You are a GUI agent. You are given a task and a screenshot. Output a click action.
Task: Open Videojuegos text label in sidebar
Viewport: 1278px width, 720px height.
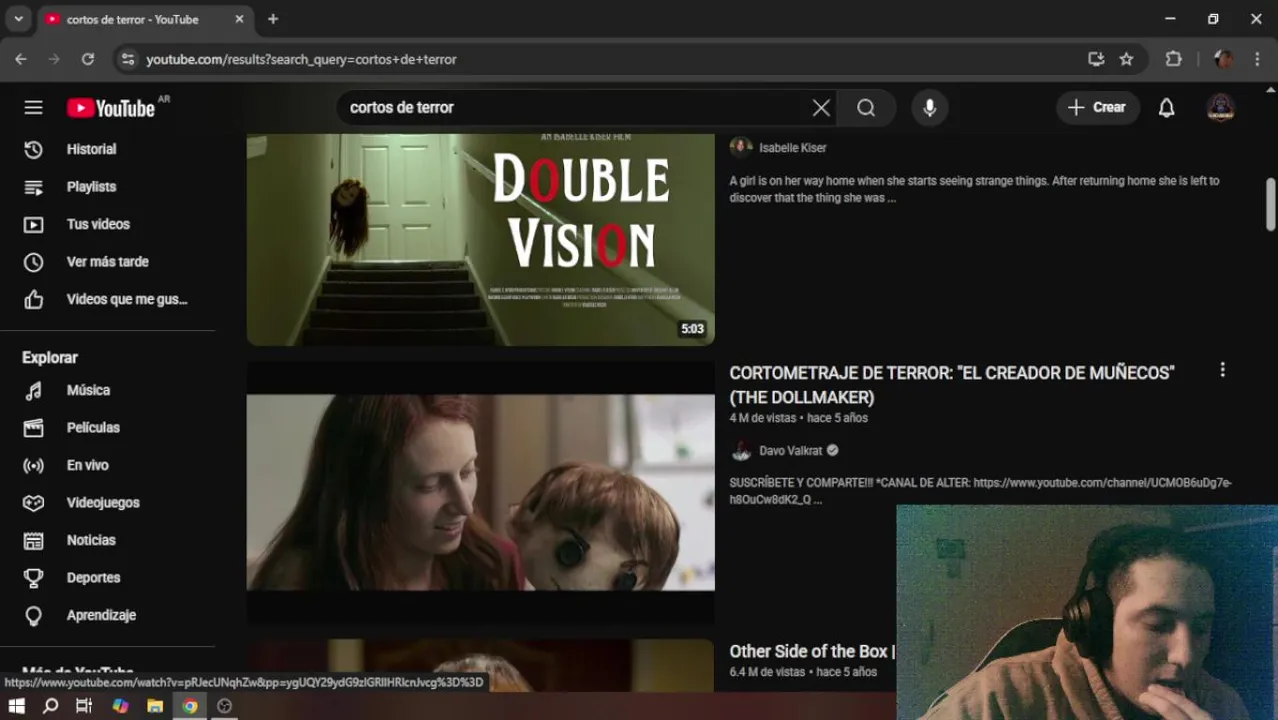[103, 503]
